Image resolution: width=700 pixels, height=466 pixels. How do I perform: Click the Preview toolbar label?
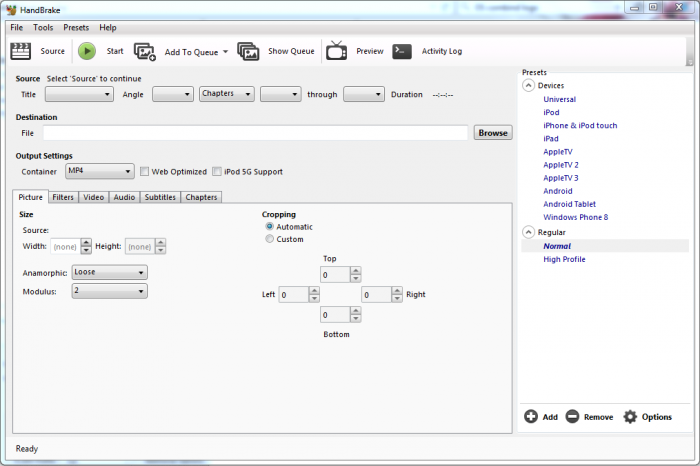point(370,51)
